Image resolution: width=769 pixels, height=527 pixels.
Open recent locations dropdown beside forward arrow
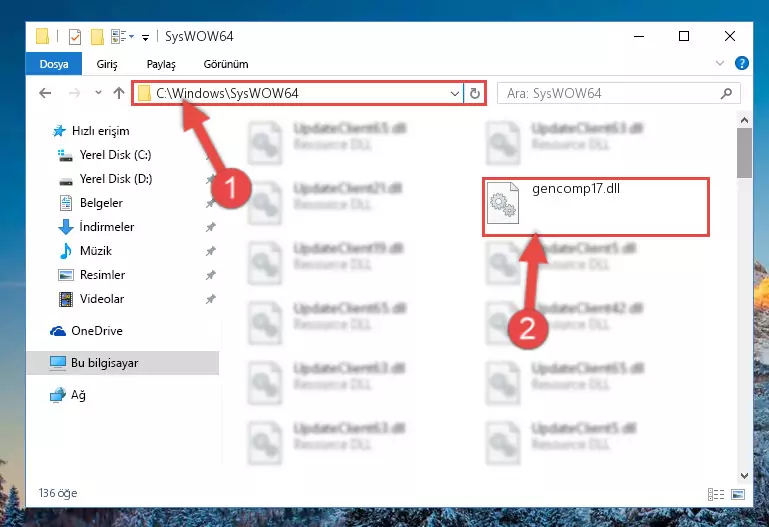tap(98, 93)
